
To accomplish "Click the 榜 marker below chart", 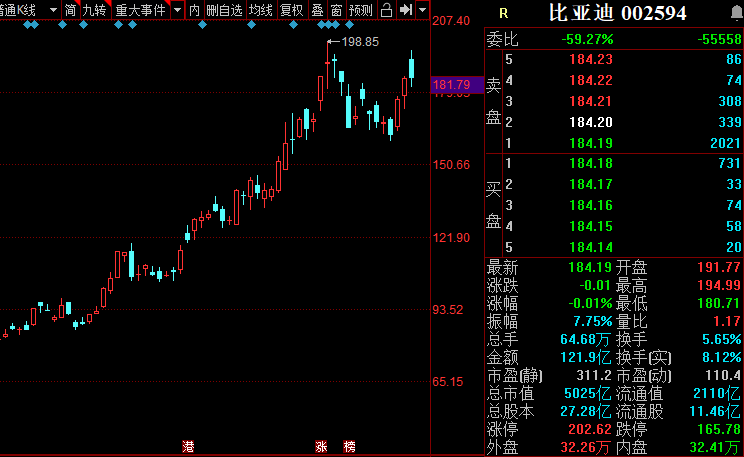I will (349, 446).
